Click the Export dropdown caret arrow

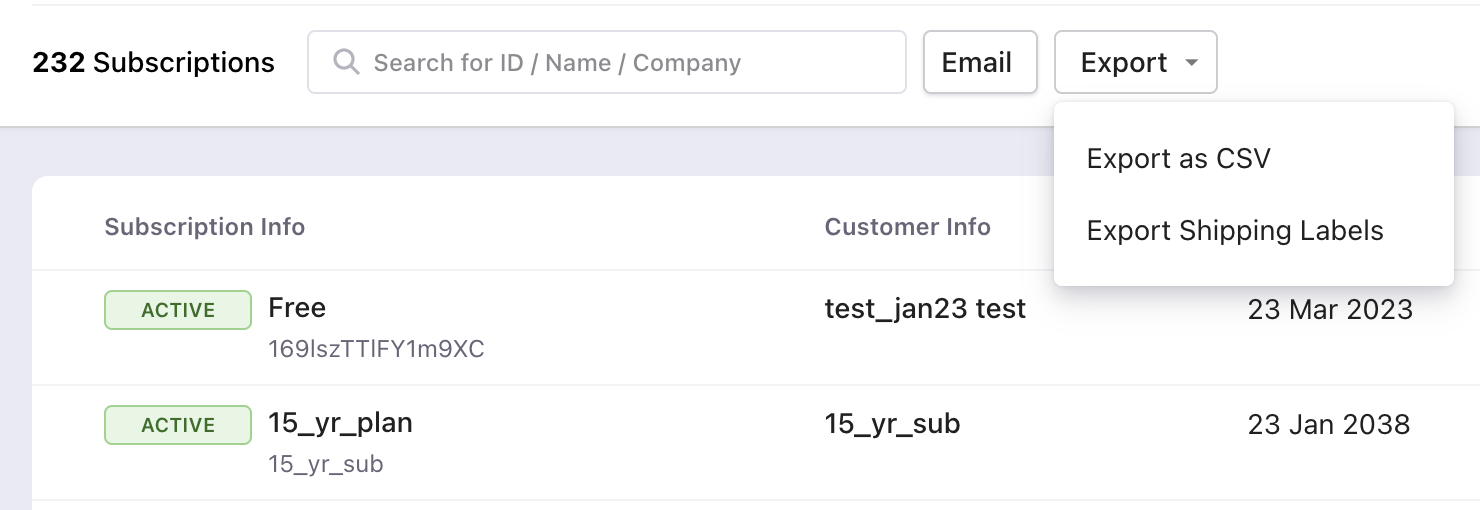[x=1191, y=63]
